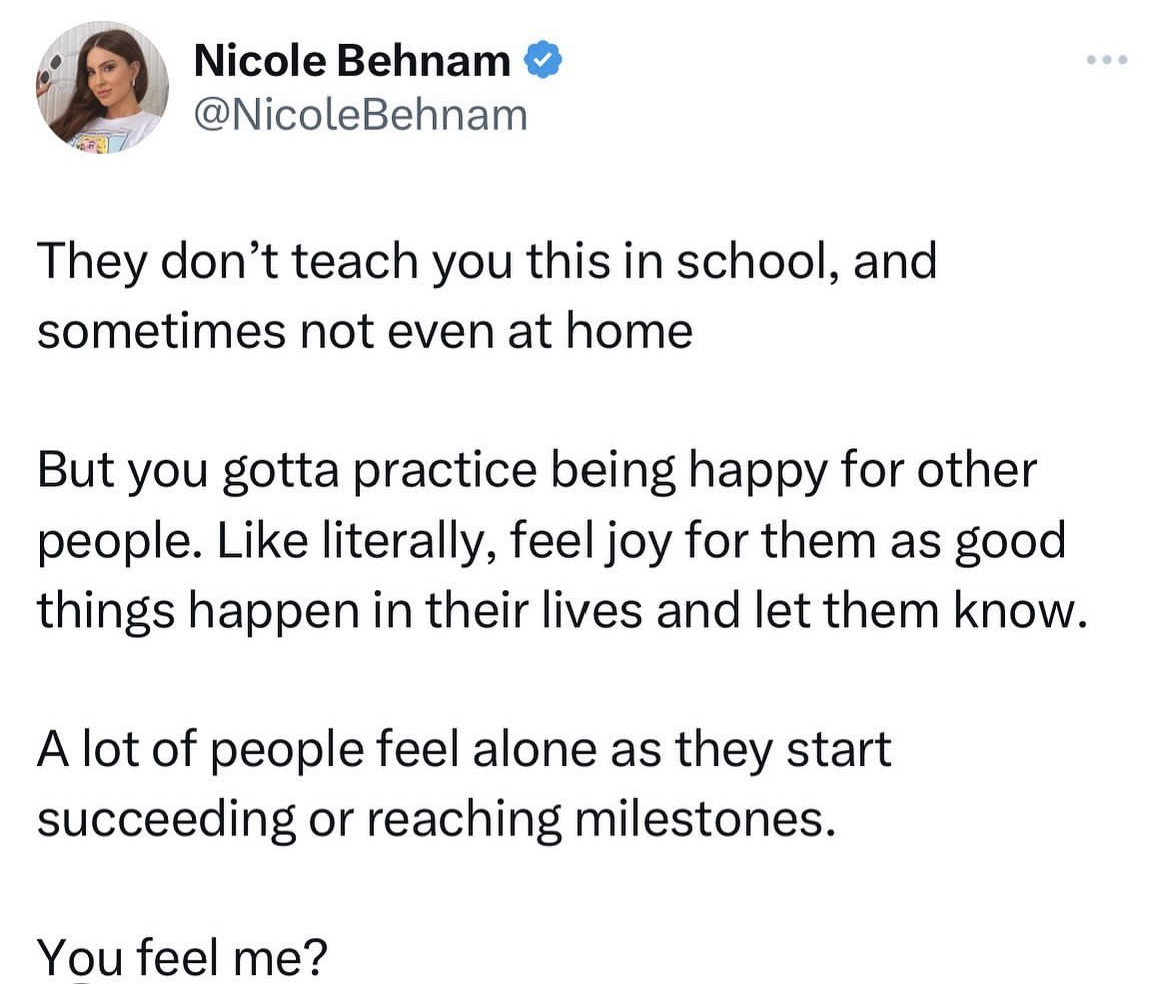Click the line starting "things happen in their lives"
Screen dimensions: 1170x984
click(x=561, y=611)
